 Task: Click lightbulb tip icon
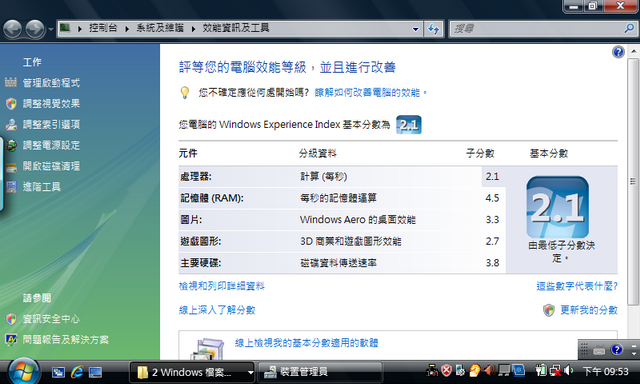[185, 93]
